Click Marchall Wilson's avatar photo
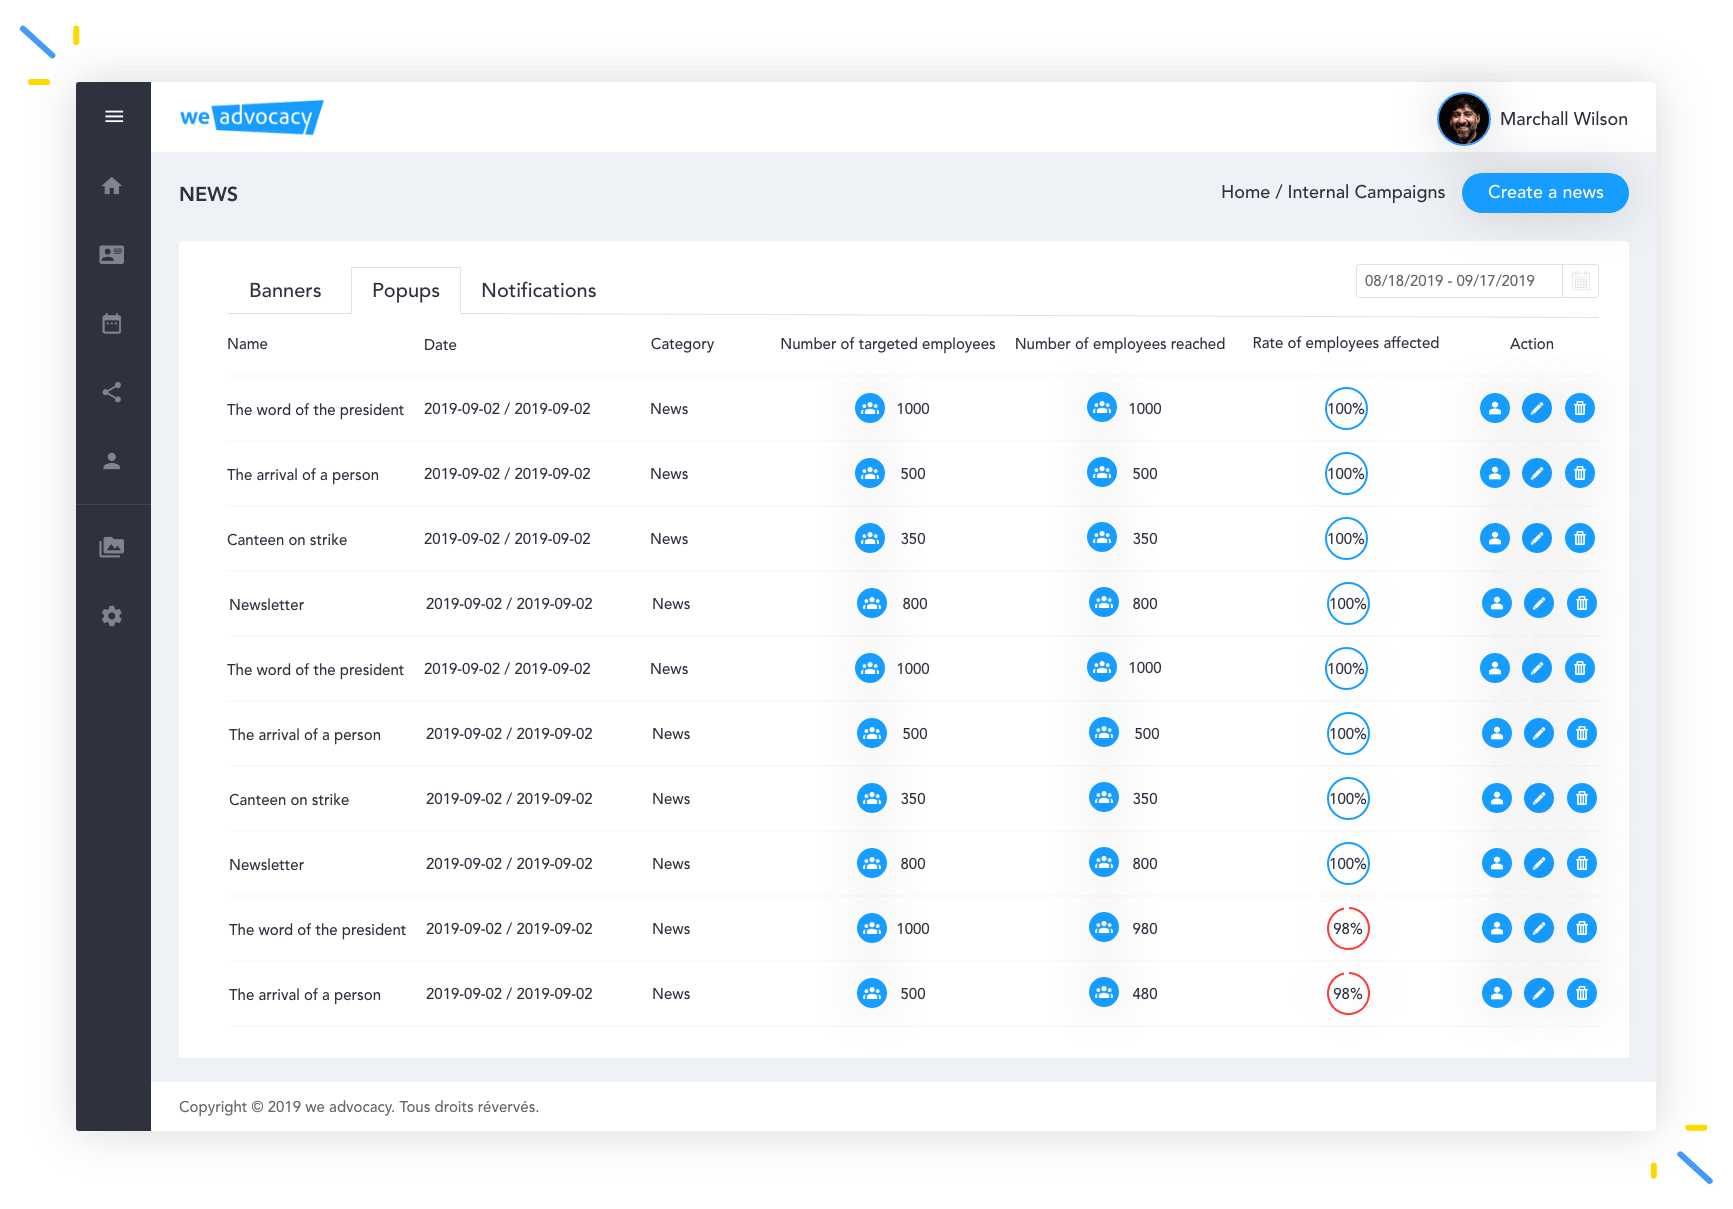Image resolution: width=1733 pixels, height=1209 pixels. click(1464, 119)
